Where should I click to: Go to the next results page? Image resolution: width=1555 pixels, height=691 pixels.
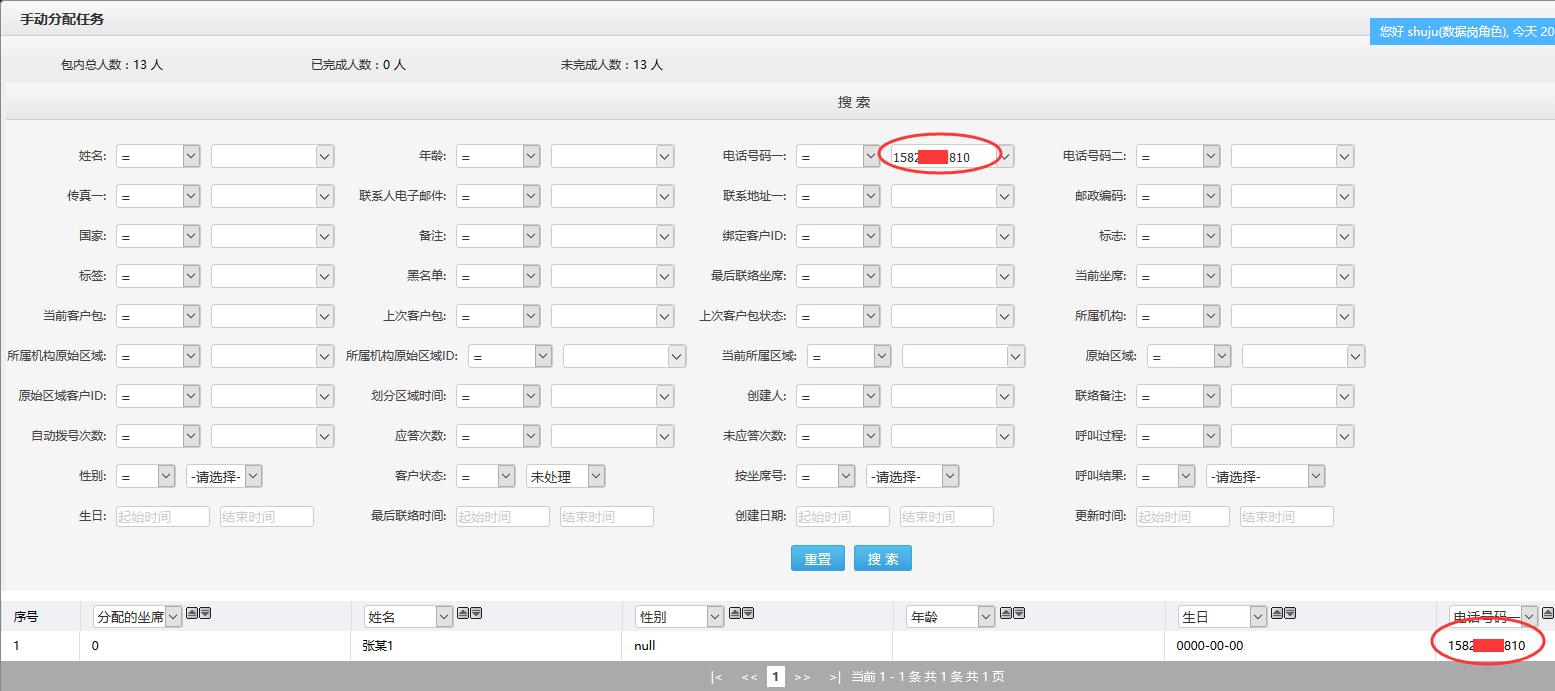(802, 677)
